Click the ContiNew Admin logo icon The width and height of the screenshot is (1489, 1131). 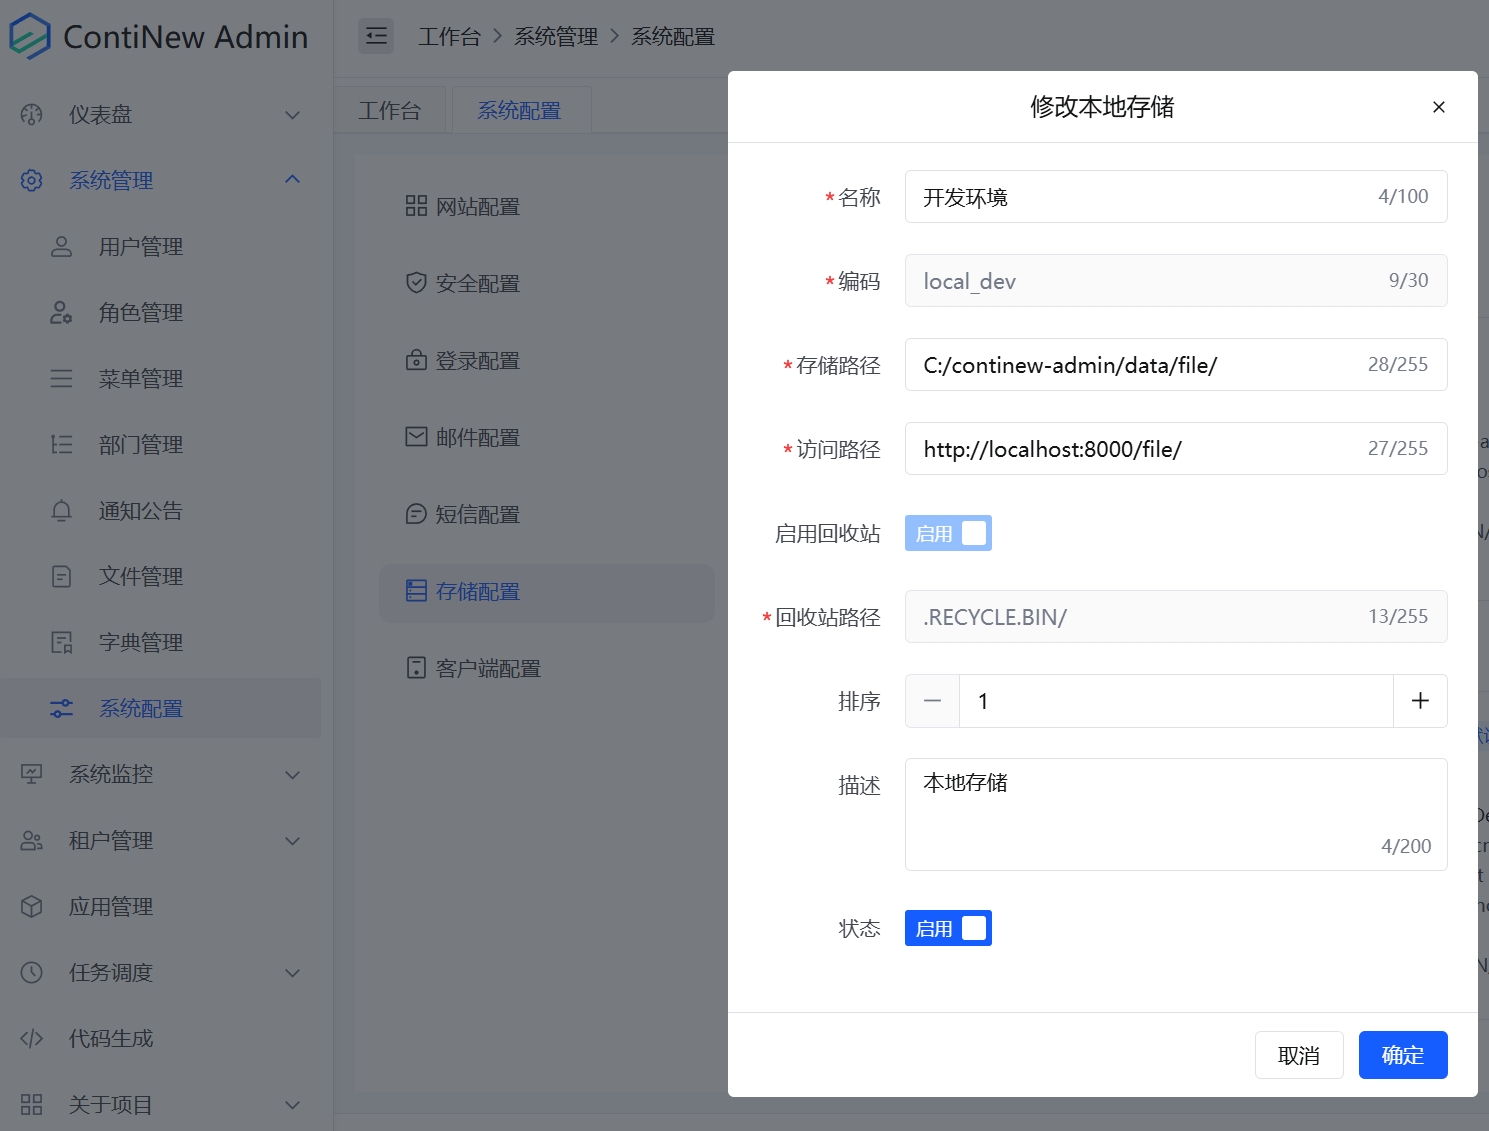(x=30, y=36)
